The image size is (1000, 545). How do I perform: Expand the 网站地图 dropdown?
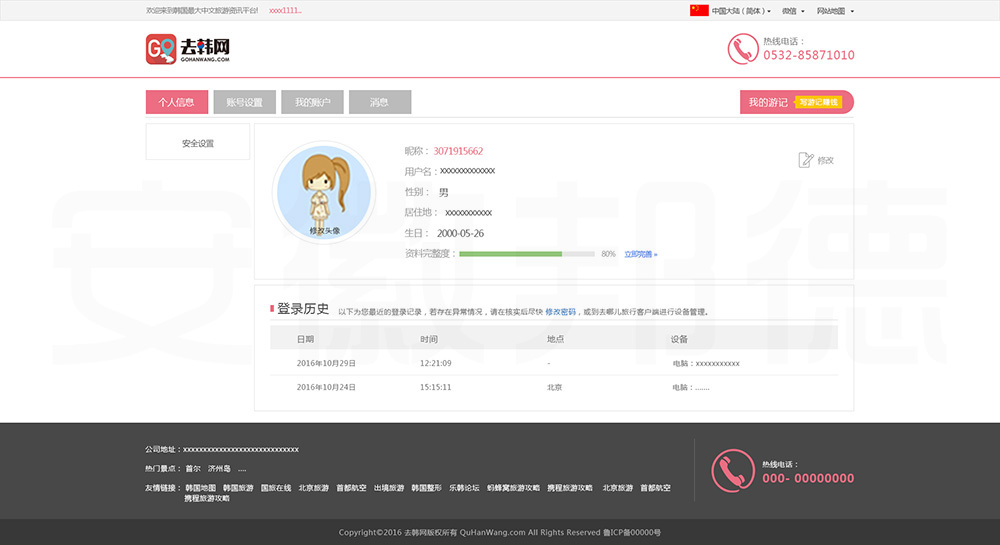(834, 11)
